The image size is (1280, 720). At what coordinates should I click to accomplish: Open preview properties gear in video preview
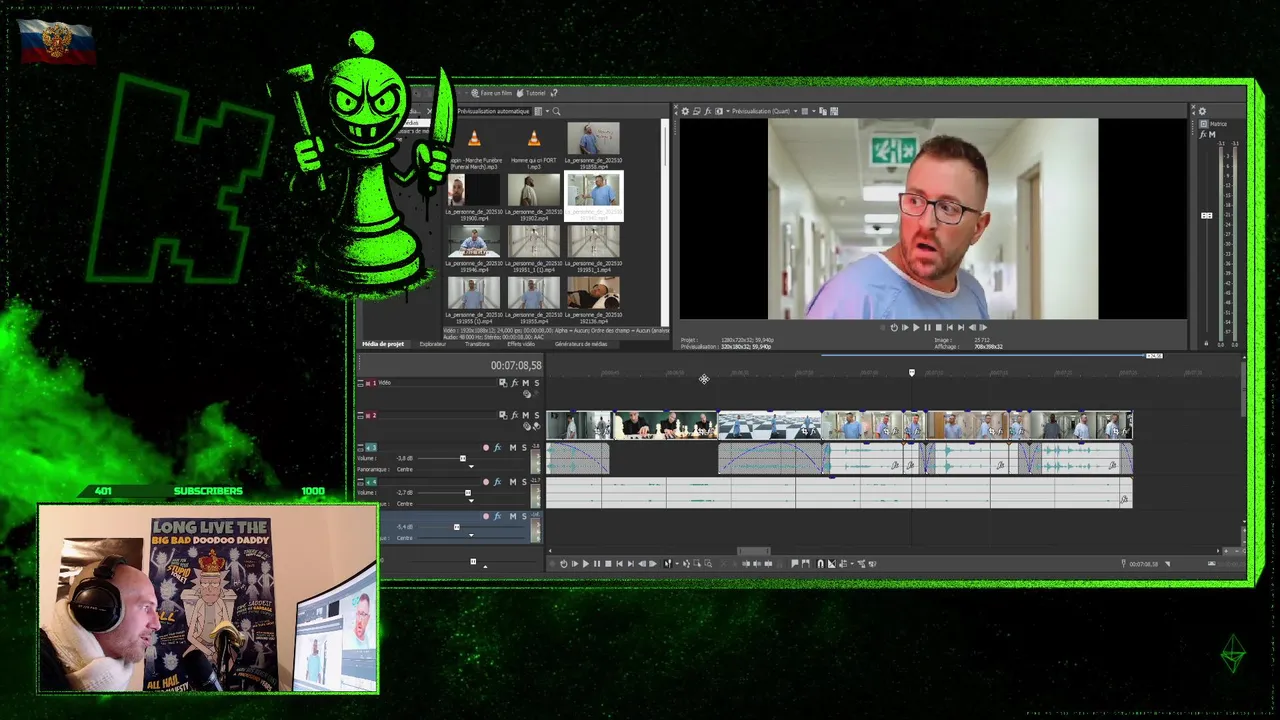click(685, 111)
